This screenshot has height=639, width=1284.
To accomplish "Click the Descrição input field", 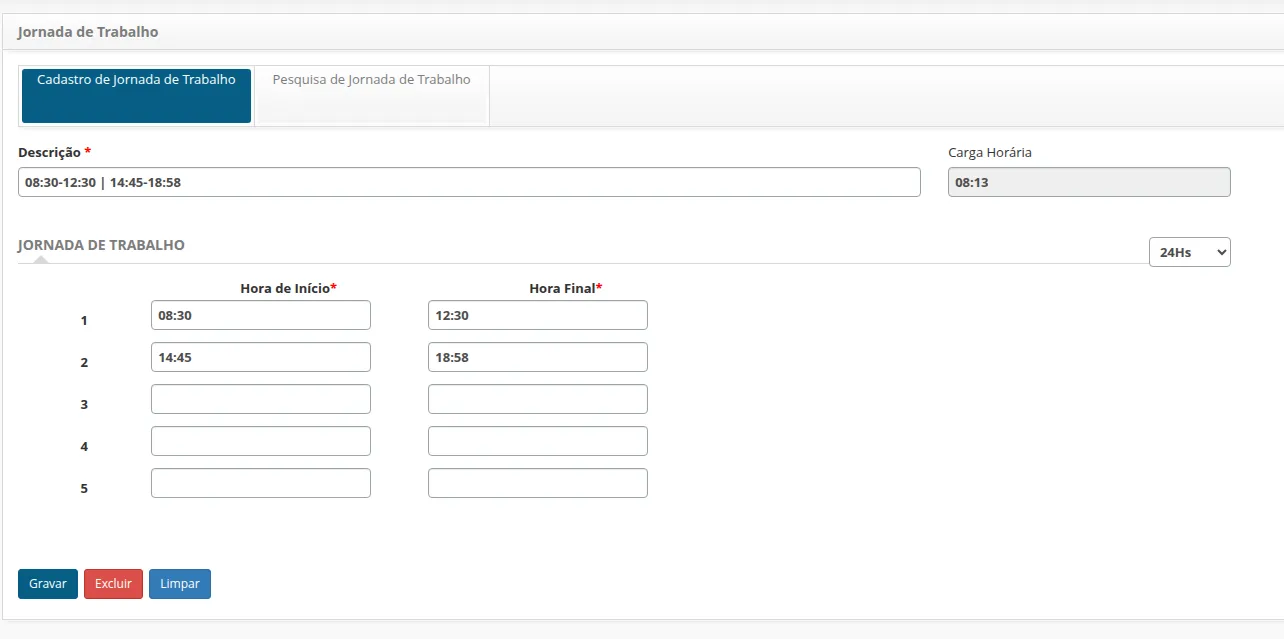I will [x=469, y=182].
